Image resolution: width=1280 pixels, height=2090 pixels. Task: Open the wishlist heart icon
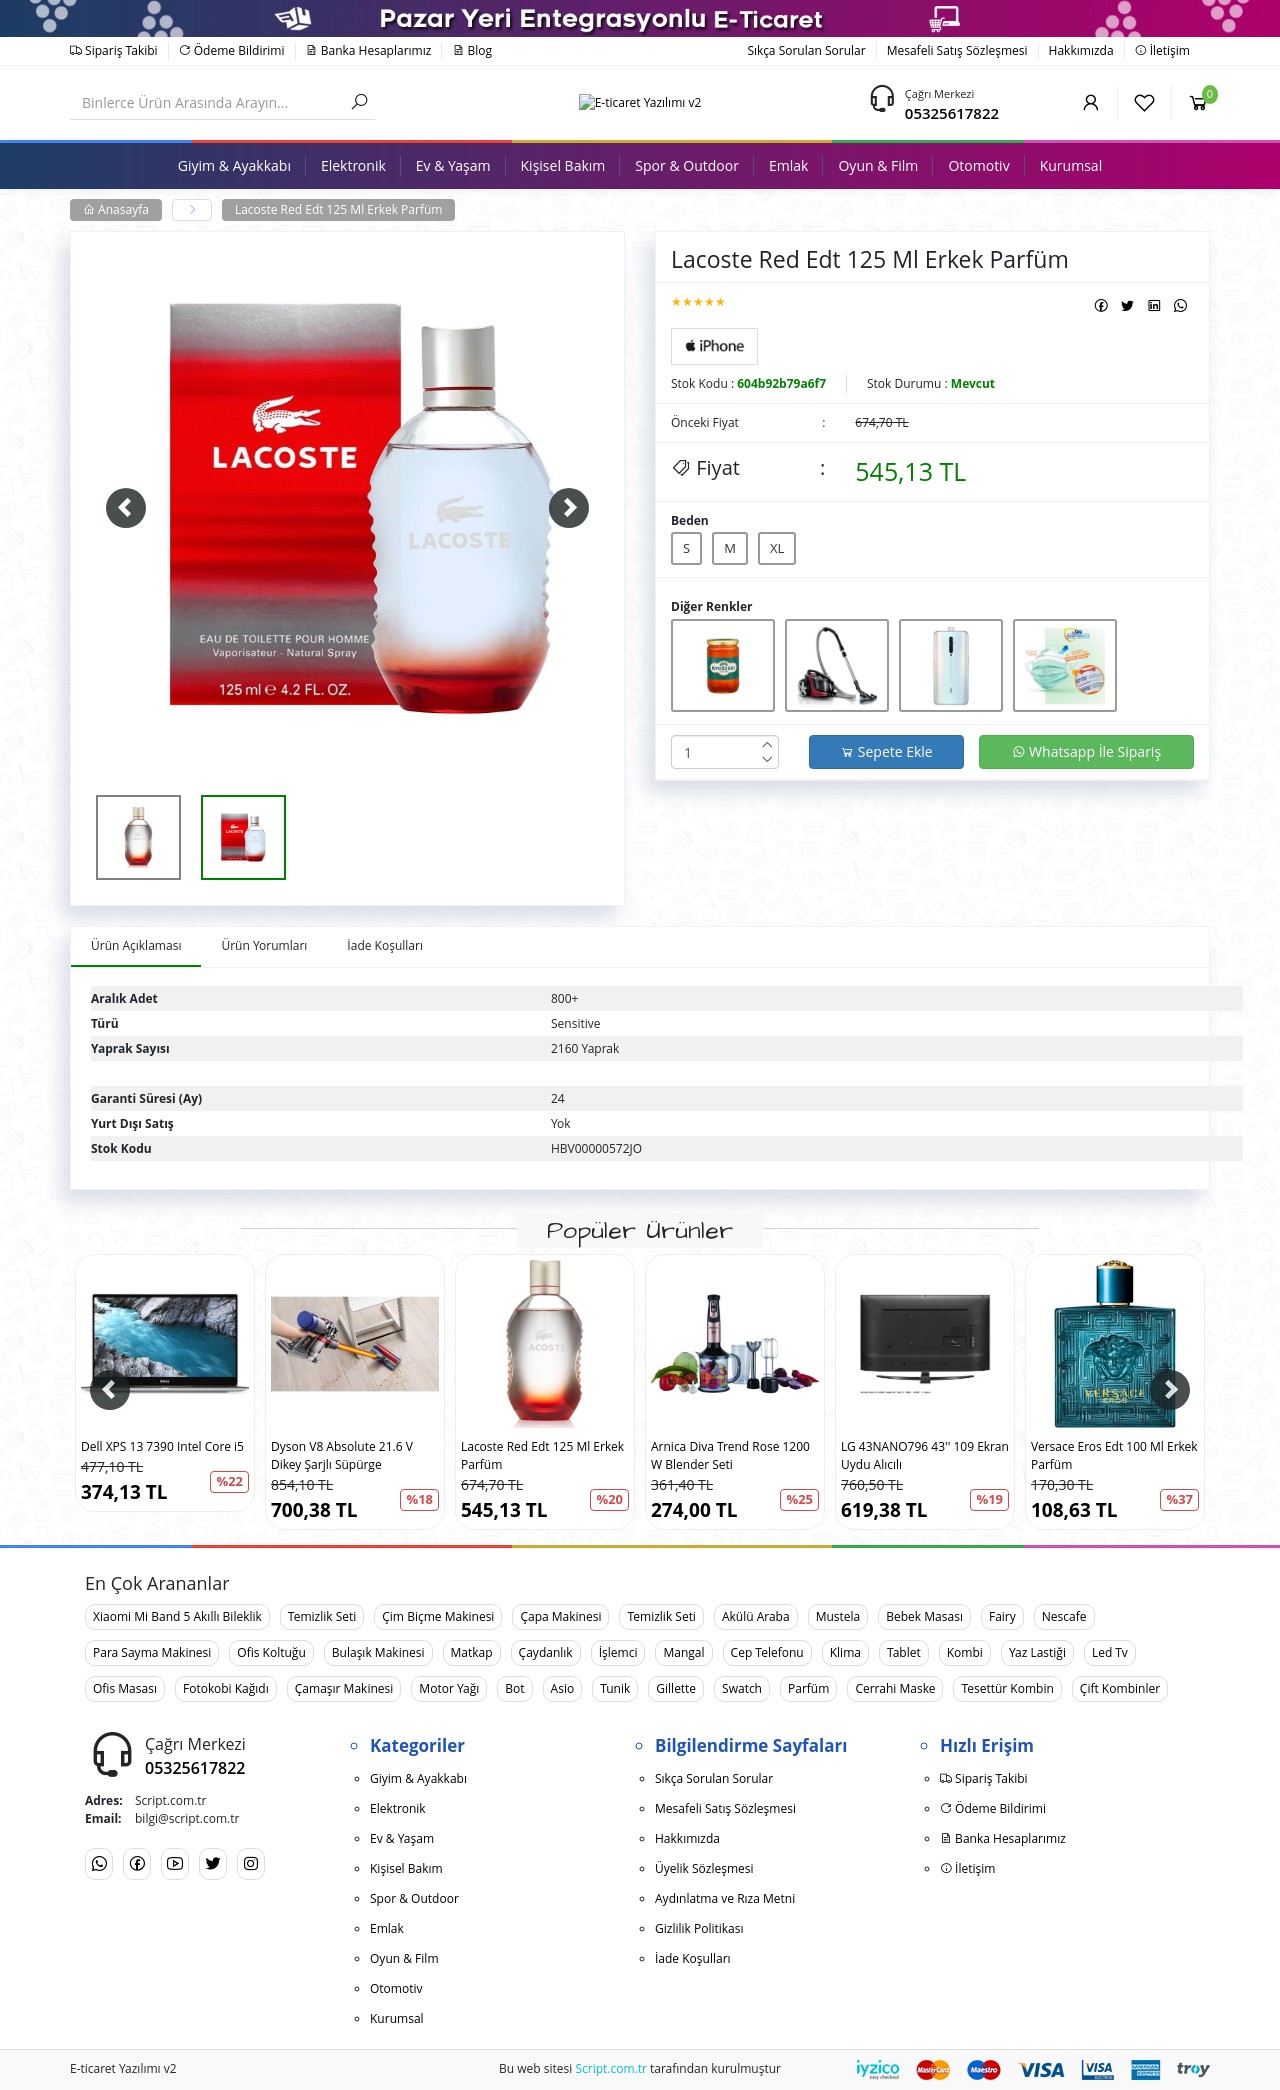(x=1145, y=102)
